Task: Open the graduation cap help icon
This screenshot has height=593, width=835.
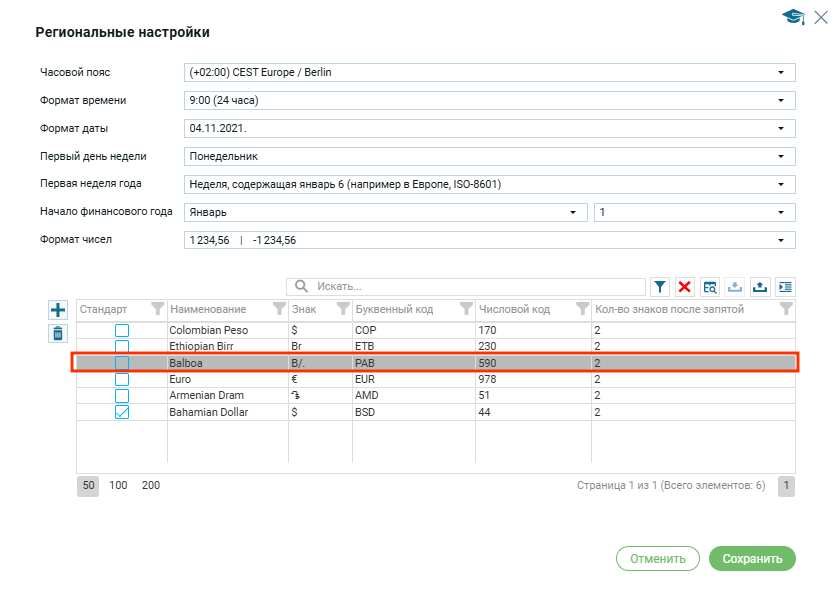Action: pyautogui.click(x=794, y=17)
